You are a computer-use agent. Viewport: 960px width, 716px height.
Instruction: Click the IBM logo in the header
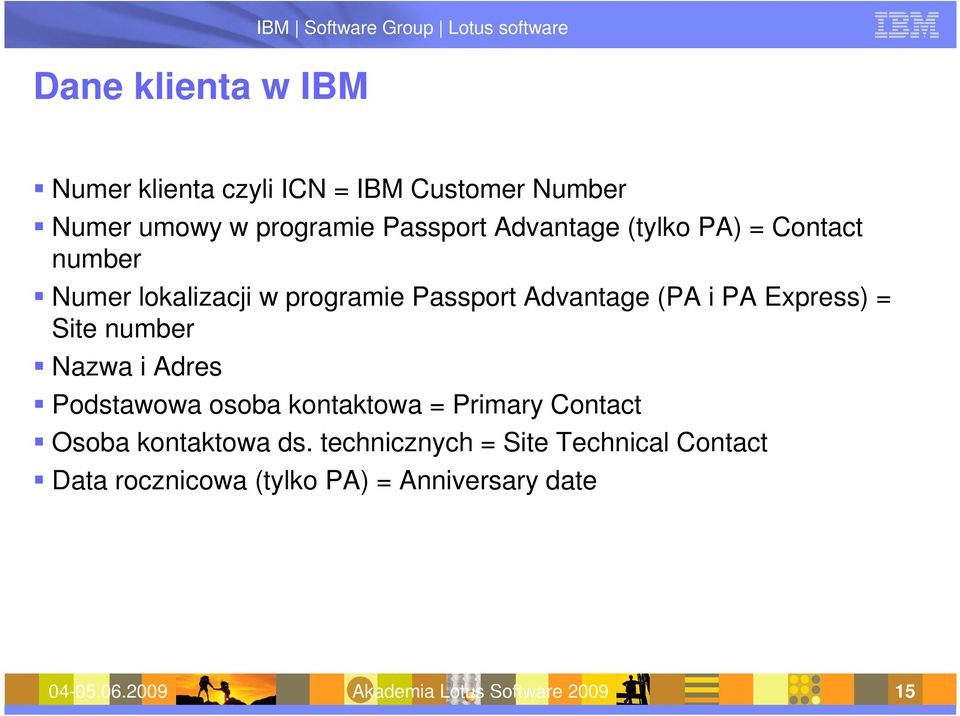[906, 26]
